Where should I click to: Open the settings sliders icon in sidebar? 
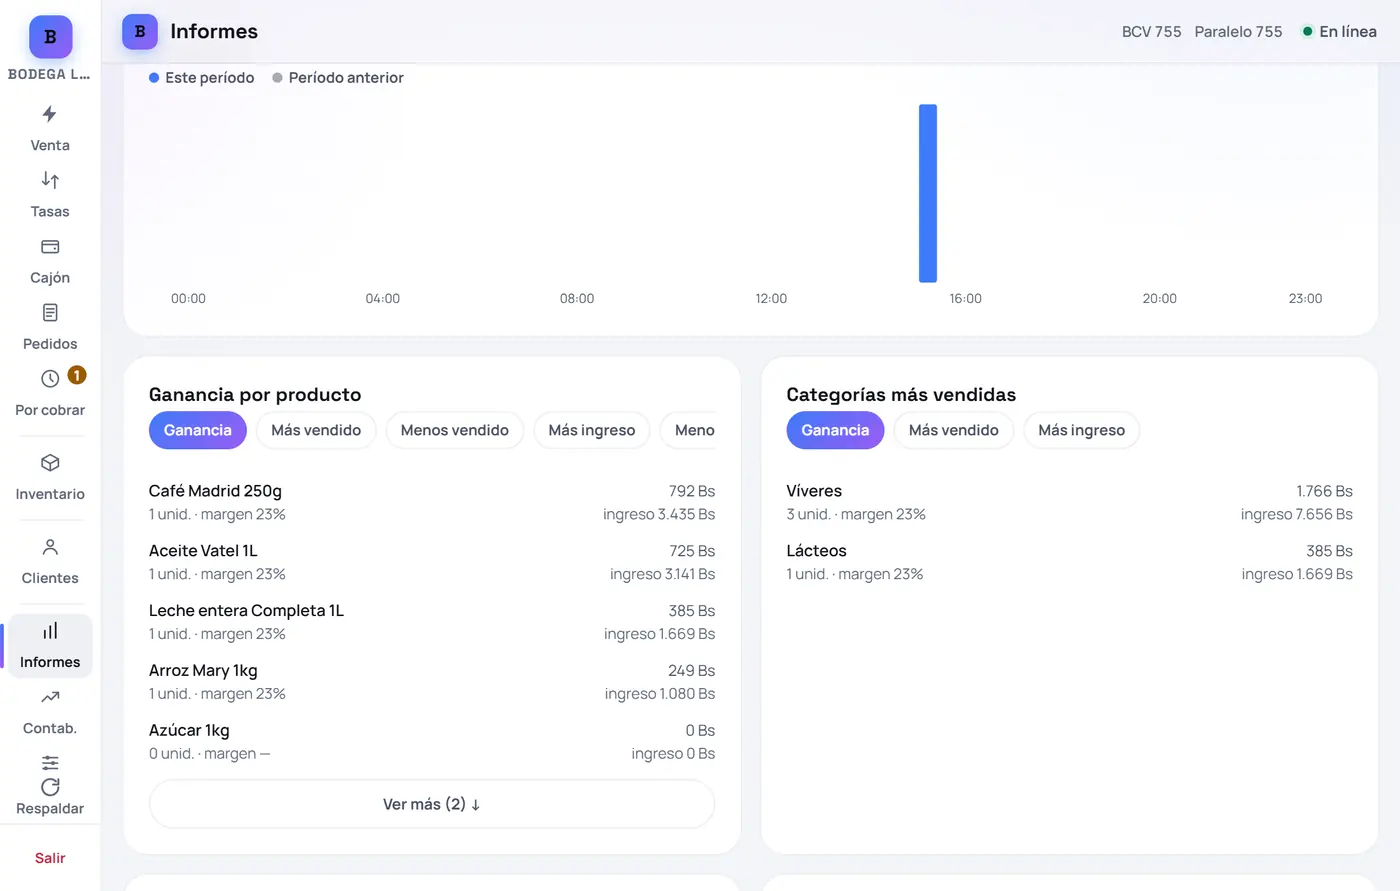tap(50, 763)
